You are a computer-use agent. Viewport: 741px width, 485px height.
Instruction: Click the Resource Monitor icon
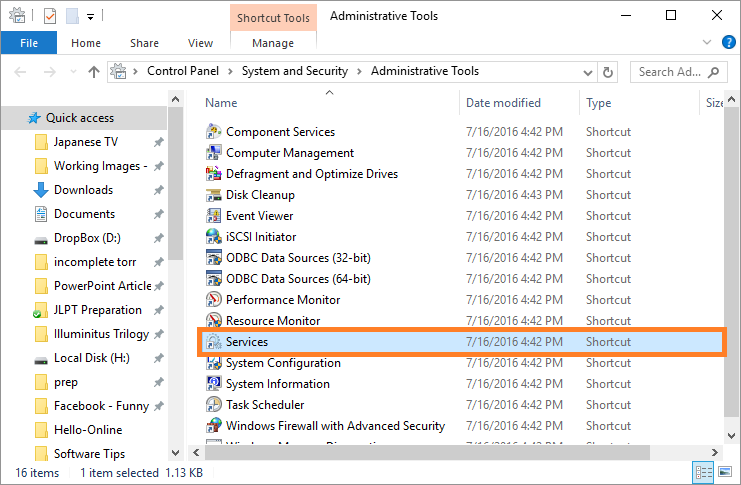coord(214,320)
